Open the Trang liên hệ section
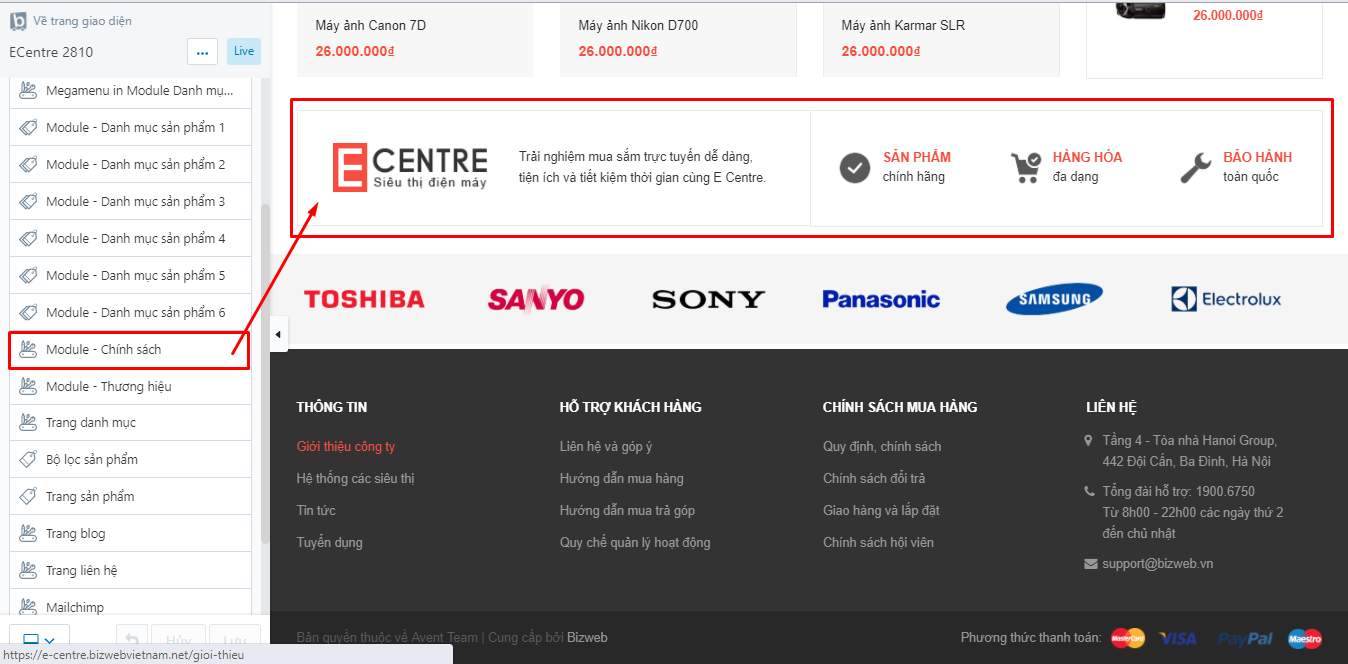The height and width of the screenshot is (664, 1348). tap(130, 571)
